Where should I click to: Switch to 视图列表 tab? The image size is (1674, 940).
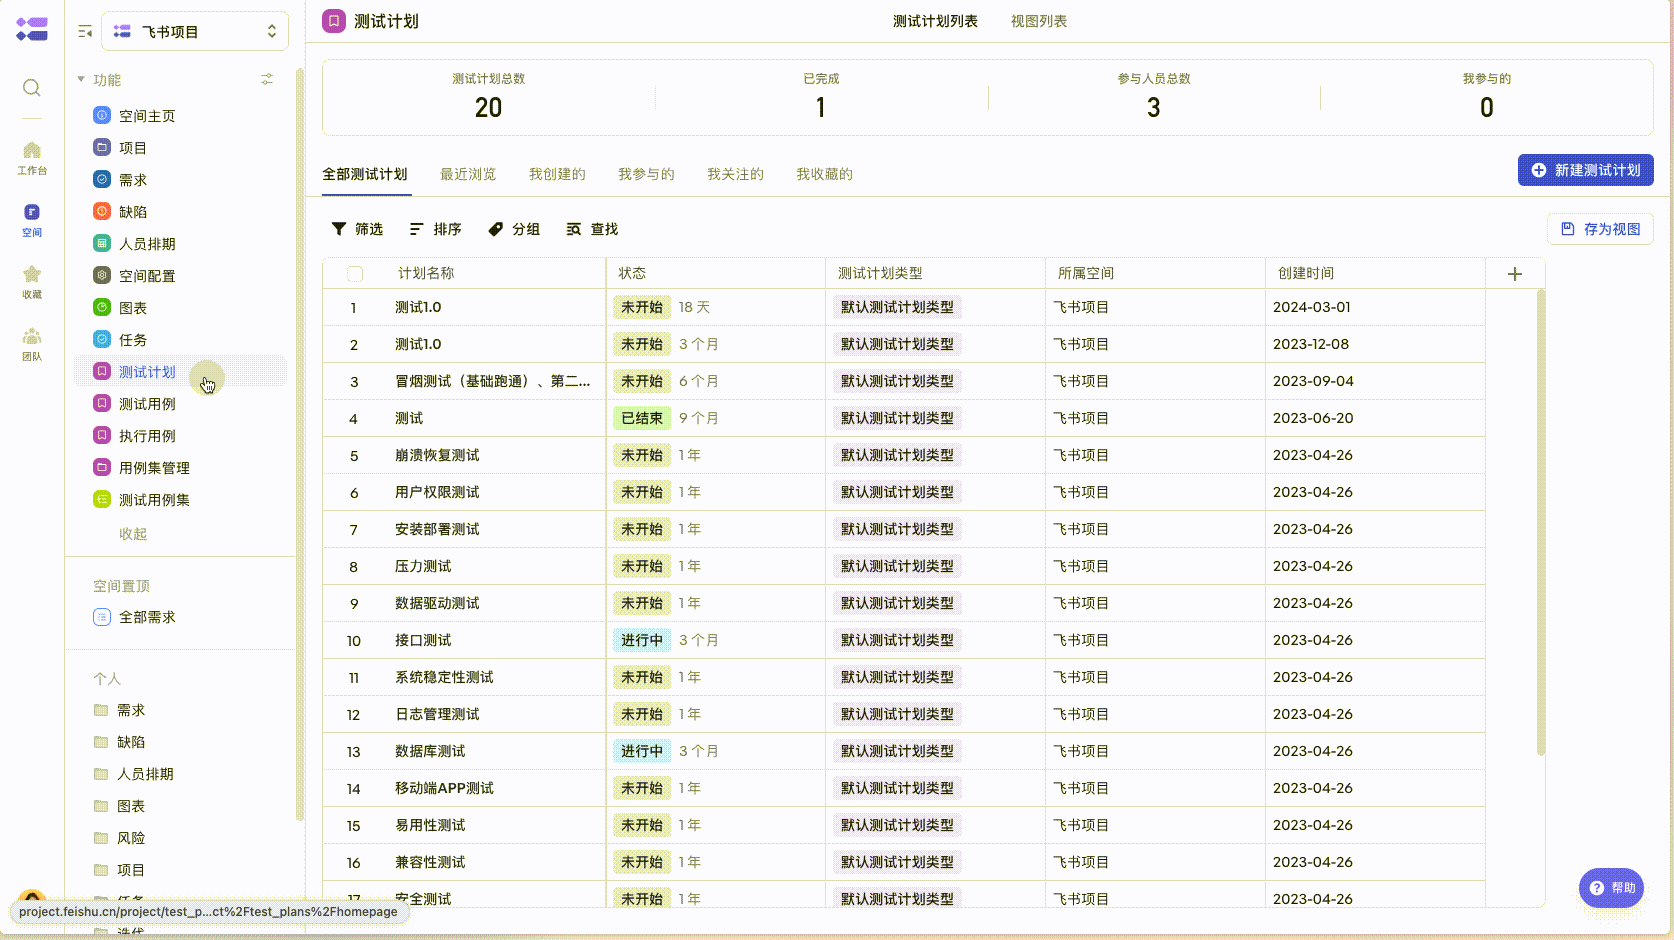1039,21
